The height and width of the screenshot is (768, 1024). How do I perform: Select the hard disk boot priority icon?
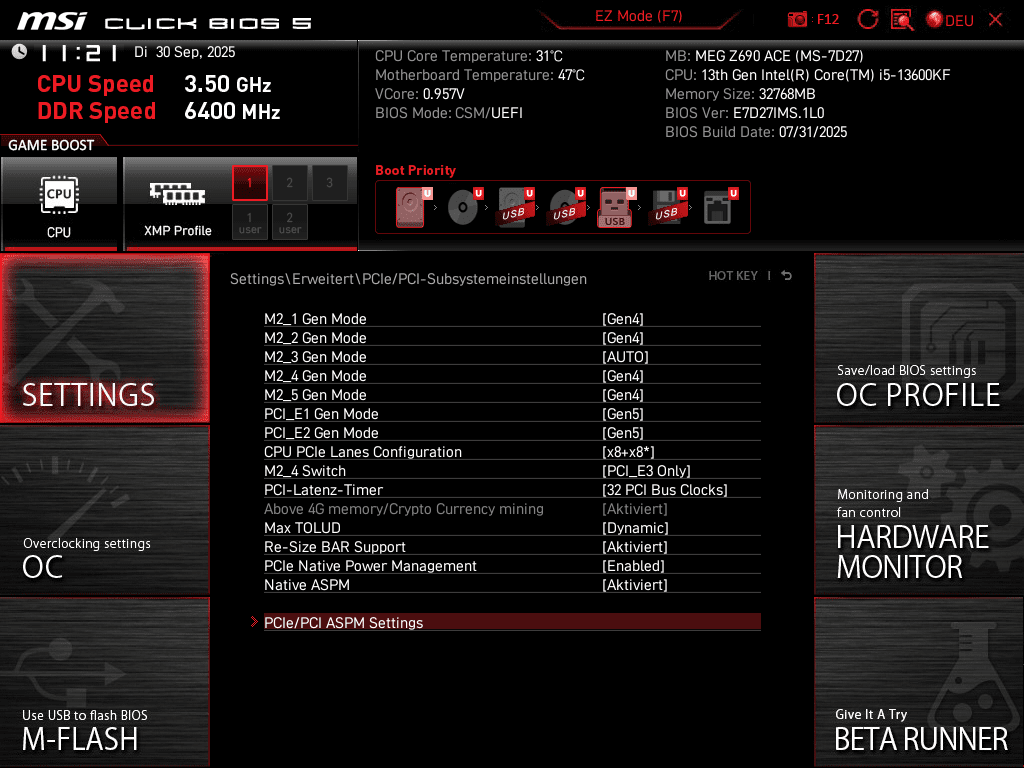[411, 207]
